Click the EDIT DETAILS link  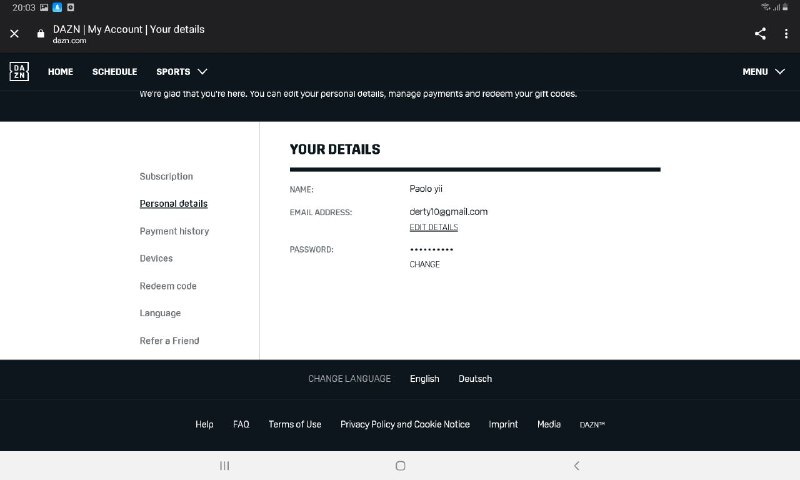(x=434, y=228)
